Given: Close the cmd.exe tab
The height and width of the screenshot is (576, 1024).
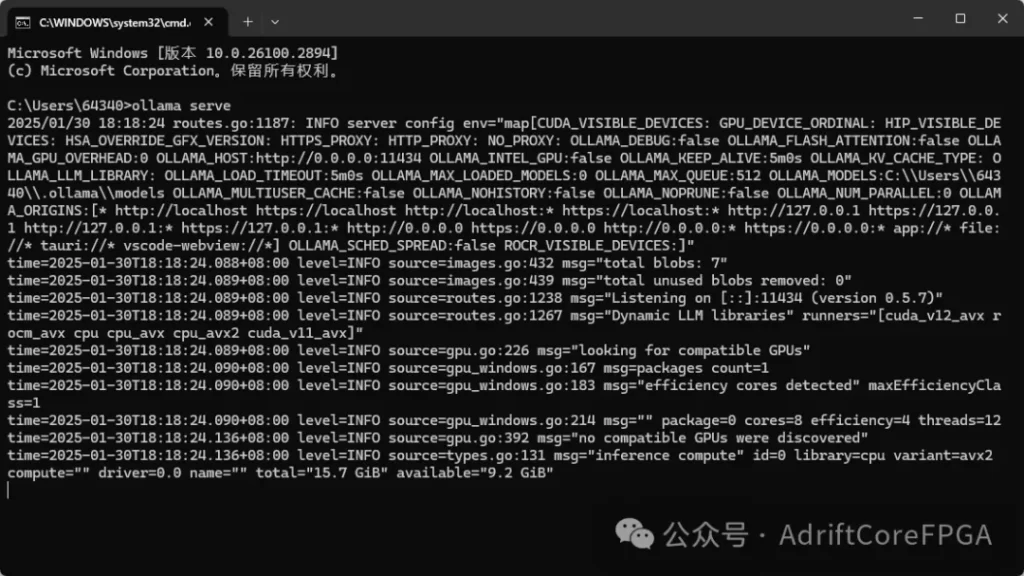Looking at the screenshot, I should tap(208, 22).
